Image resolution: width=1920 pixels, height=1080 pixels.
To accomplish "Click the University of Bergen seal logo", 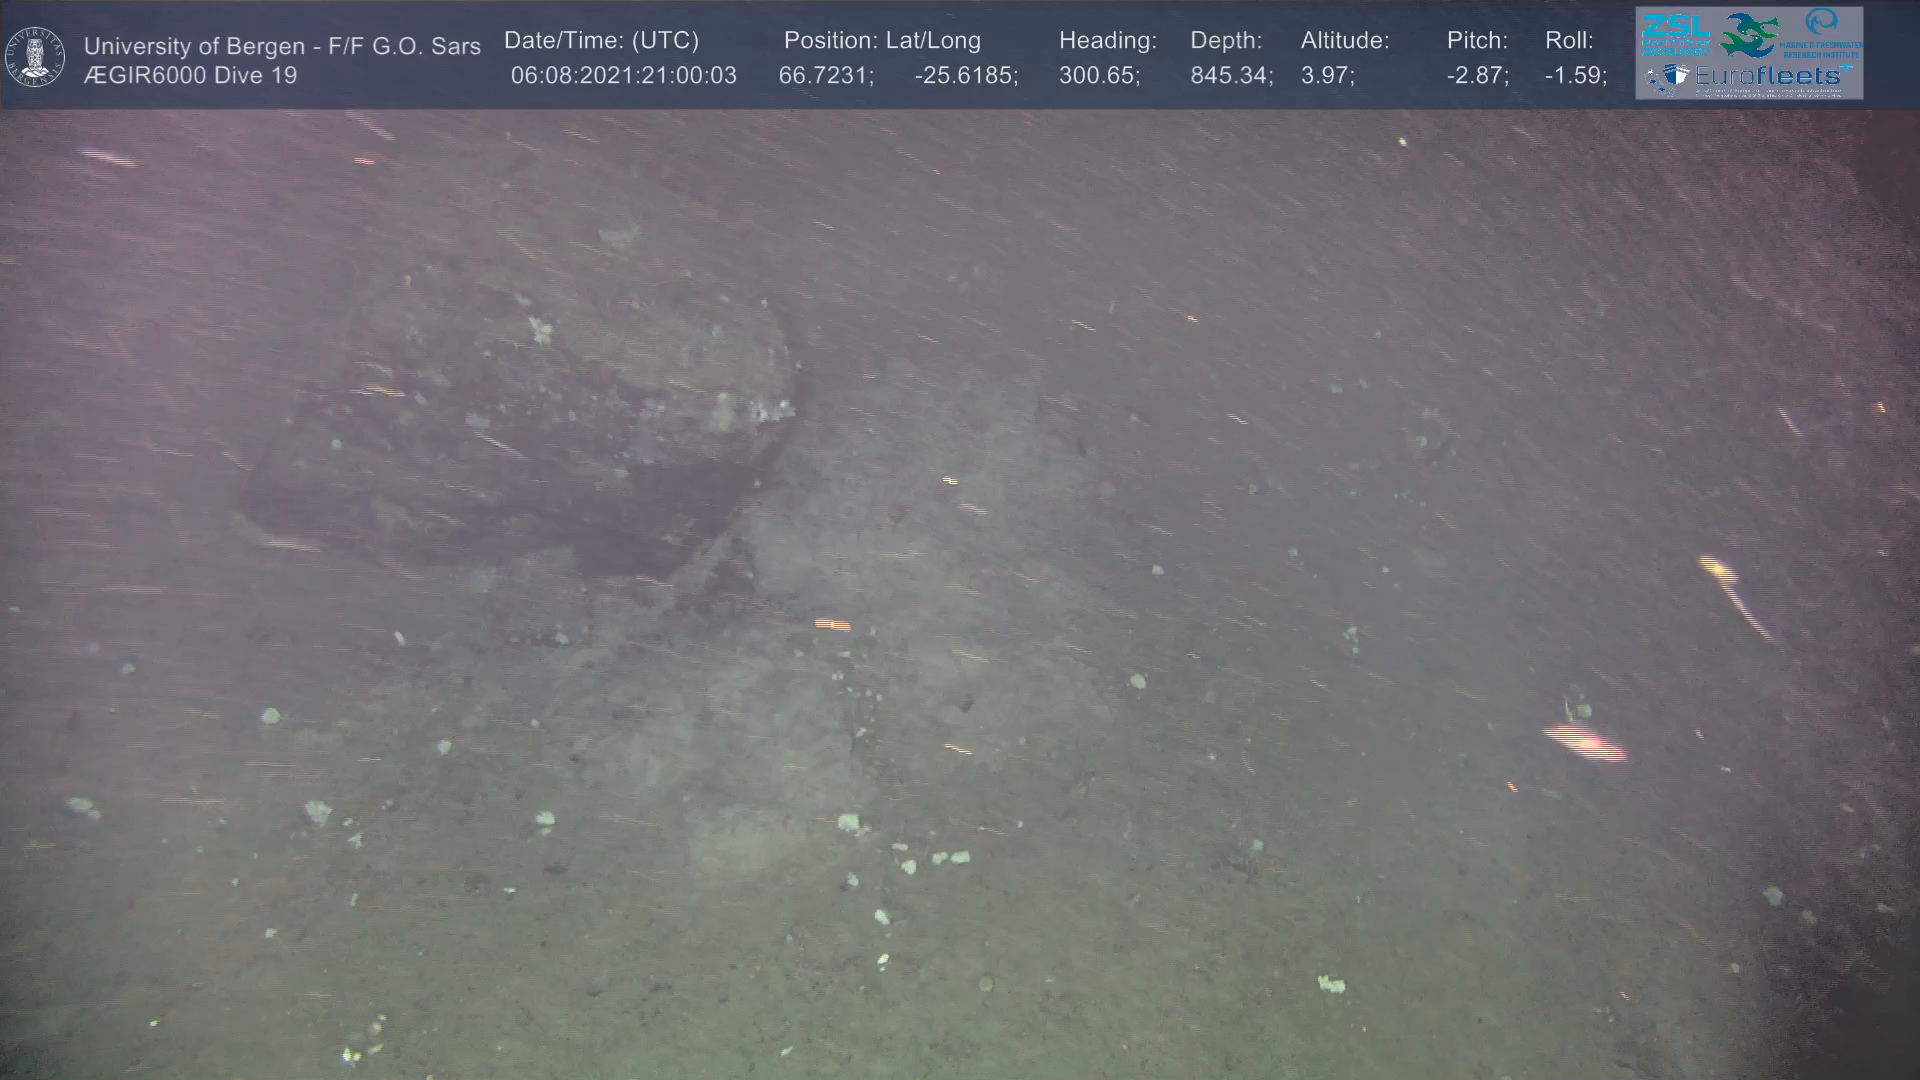I will click(x=35, y=56).
